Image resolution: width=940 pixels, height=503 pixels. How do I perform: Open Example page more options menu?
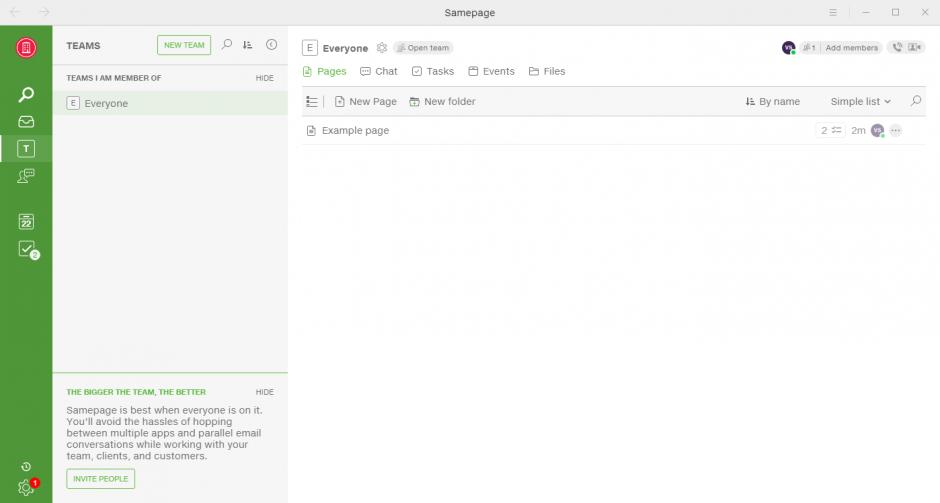896,131
